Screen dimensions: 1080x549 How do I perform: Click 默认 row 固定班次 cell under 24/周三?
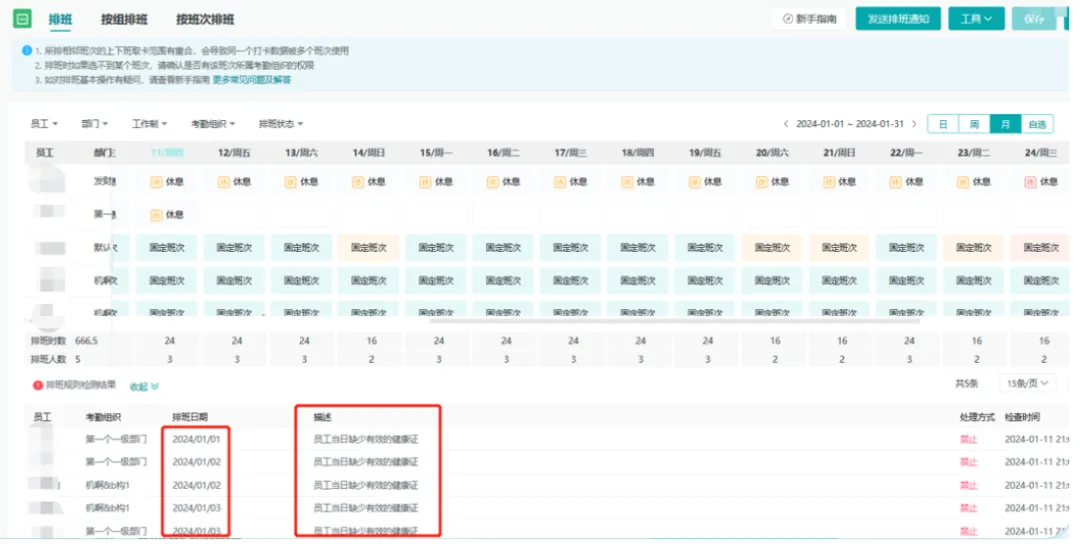pos(1040,248)
